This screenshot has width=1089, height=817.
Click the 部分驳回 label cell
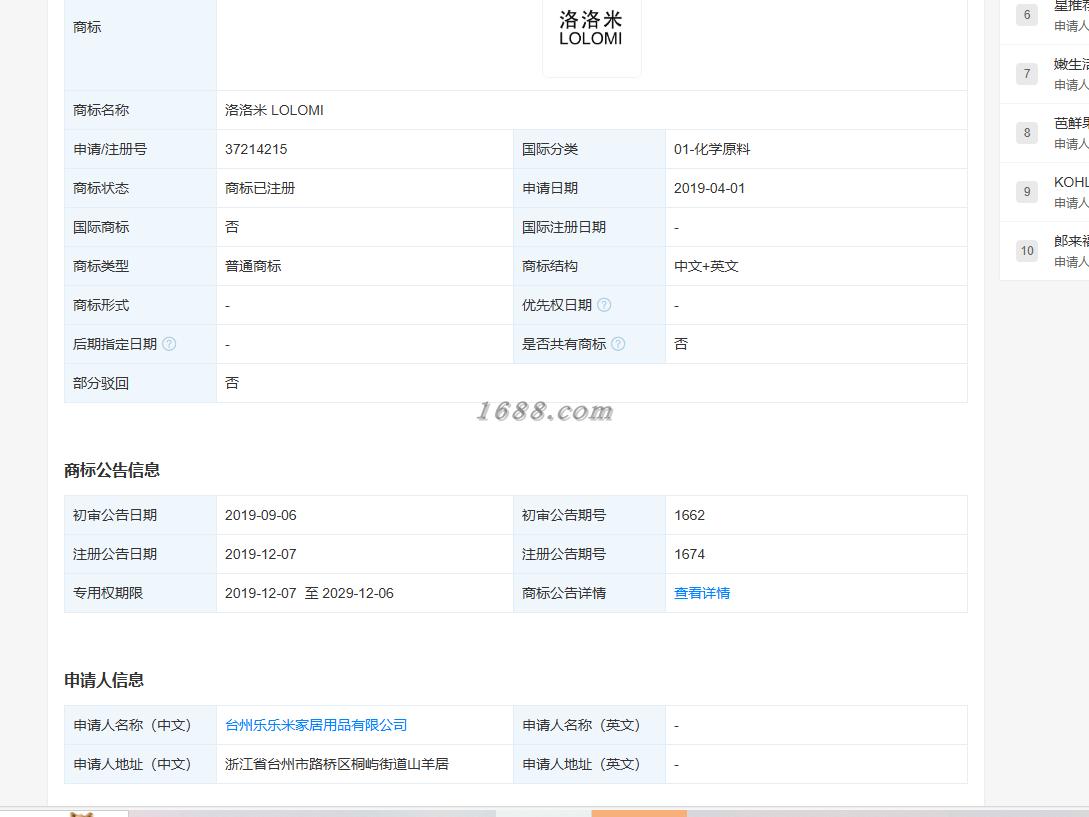140,383
